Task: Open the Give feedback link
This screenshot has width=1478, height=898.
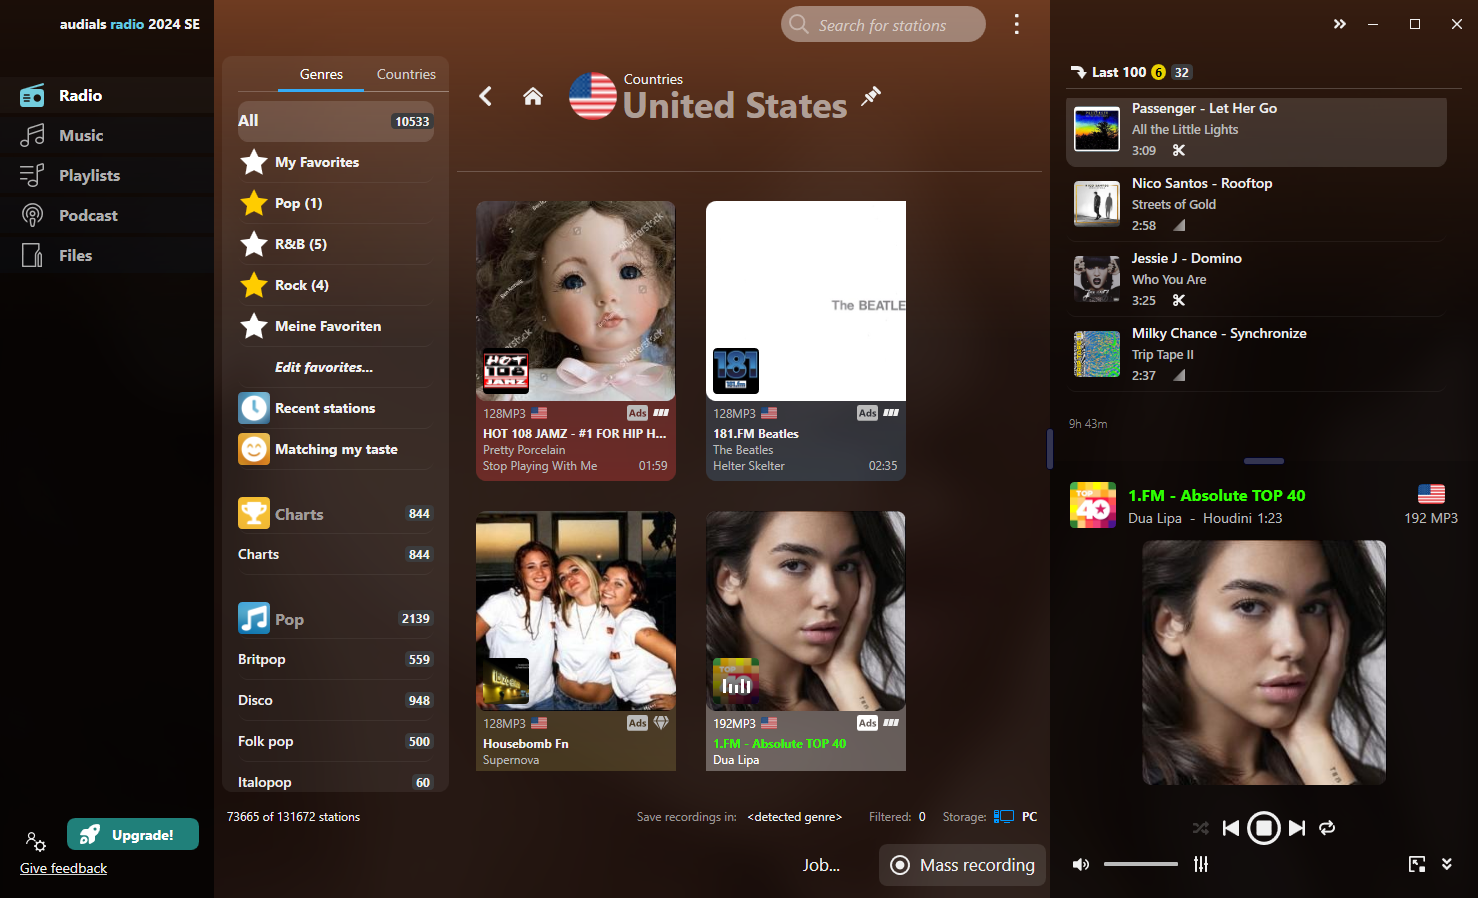Action: (63, 868)
